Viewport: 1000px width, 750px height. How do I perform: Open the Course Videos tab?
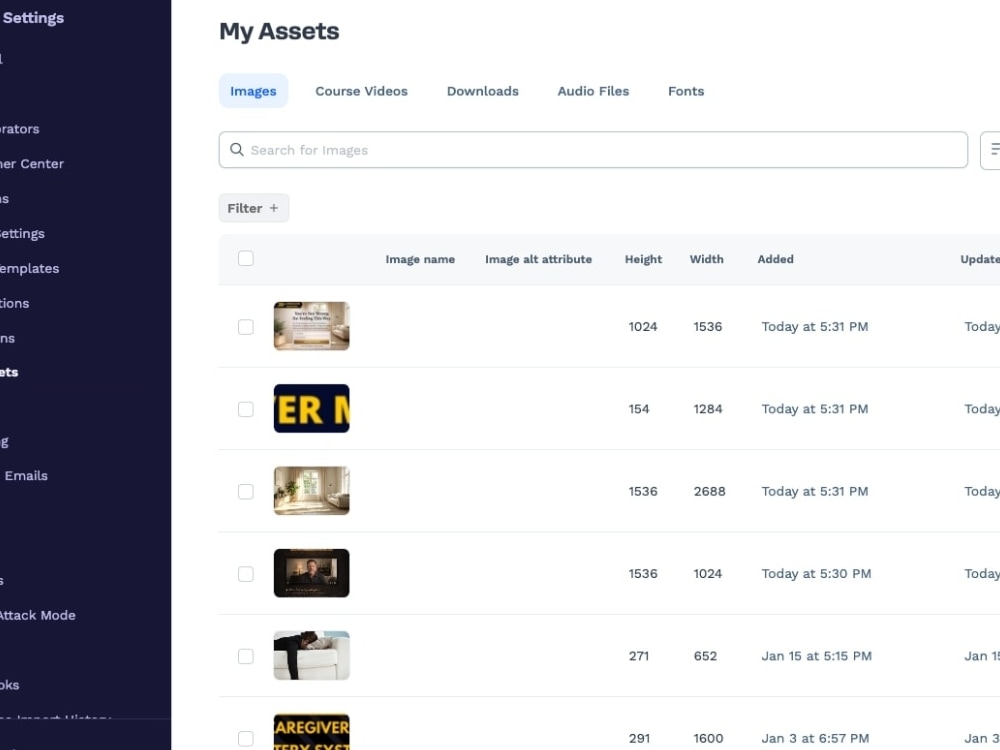coord(361,91)
